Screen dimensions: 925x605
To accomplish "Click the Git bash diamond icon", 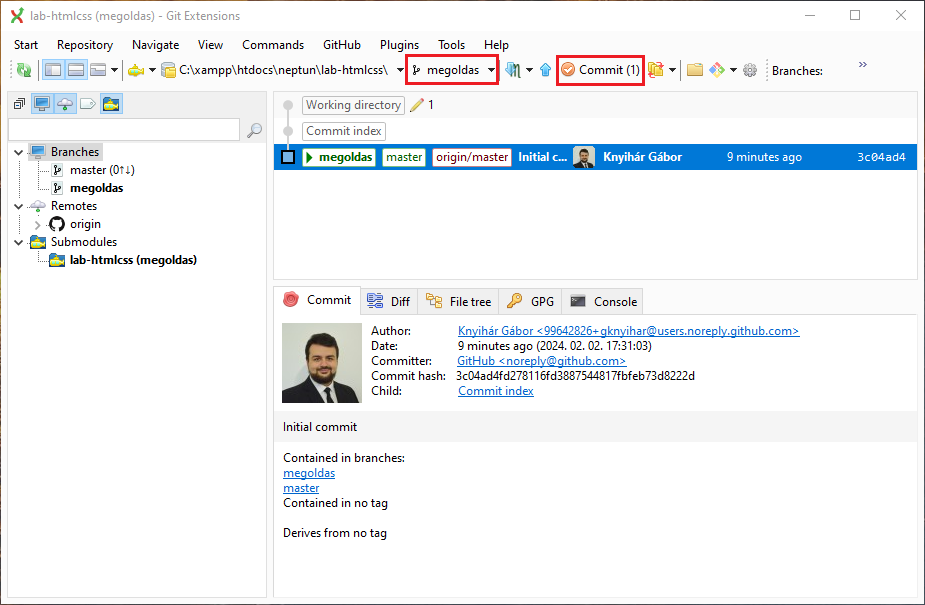I will pyautogui.click(x=717, y=70).
